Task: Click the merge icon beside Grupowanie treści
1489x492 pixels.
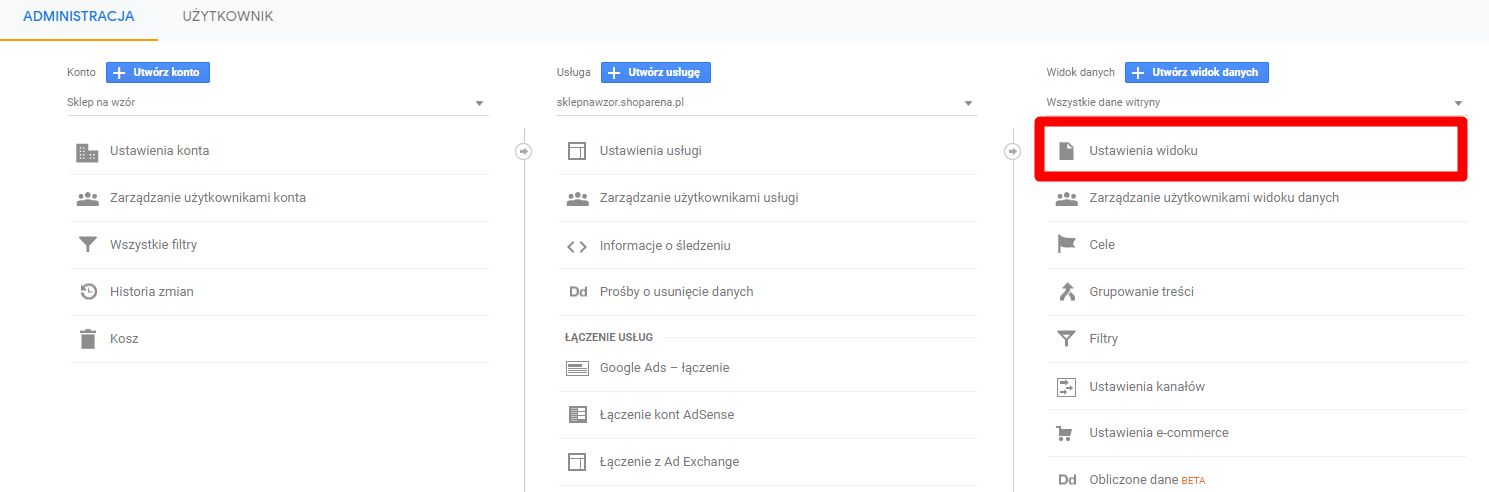Action: point(1067,292)
